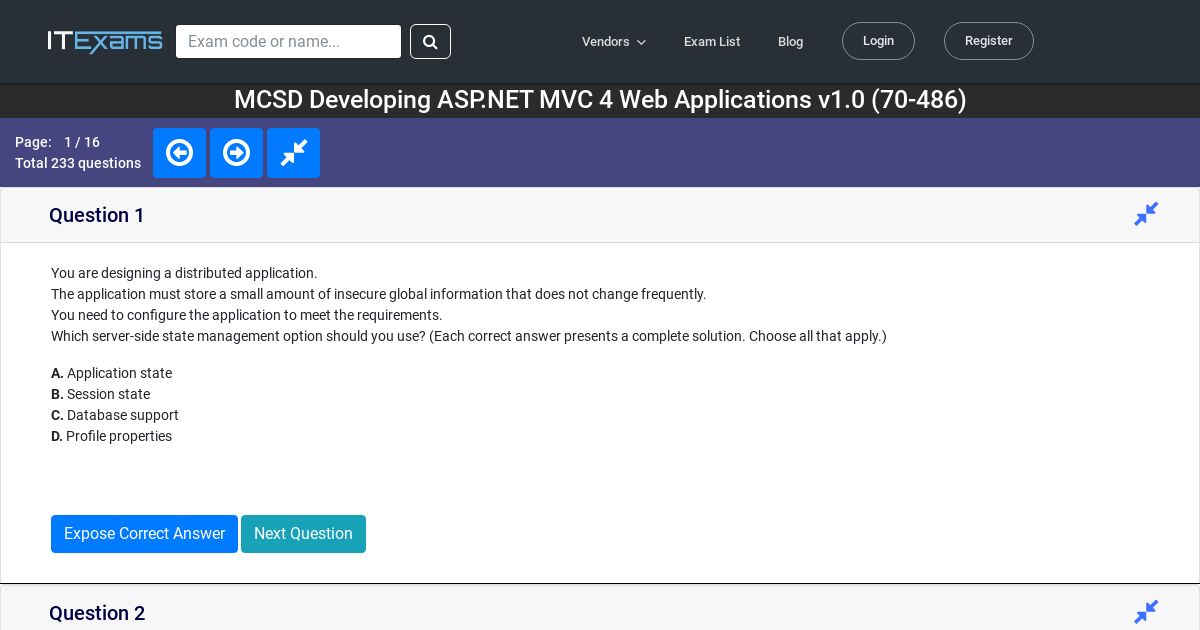
Task: Select answer D. Profile properties
Action: (x=111, y=436)
